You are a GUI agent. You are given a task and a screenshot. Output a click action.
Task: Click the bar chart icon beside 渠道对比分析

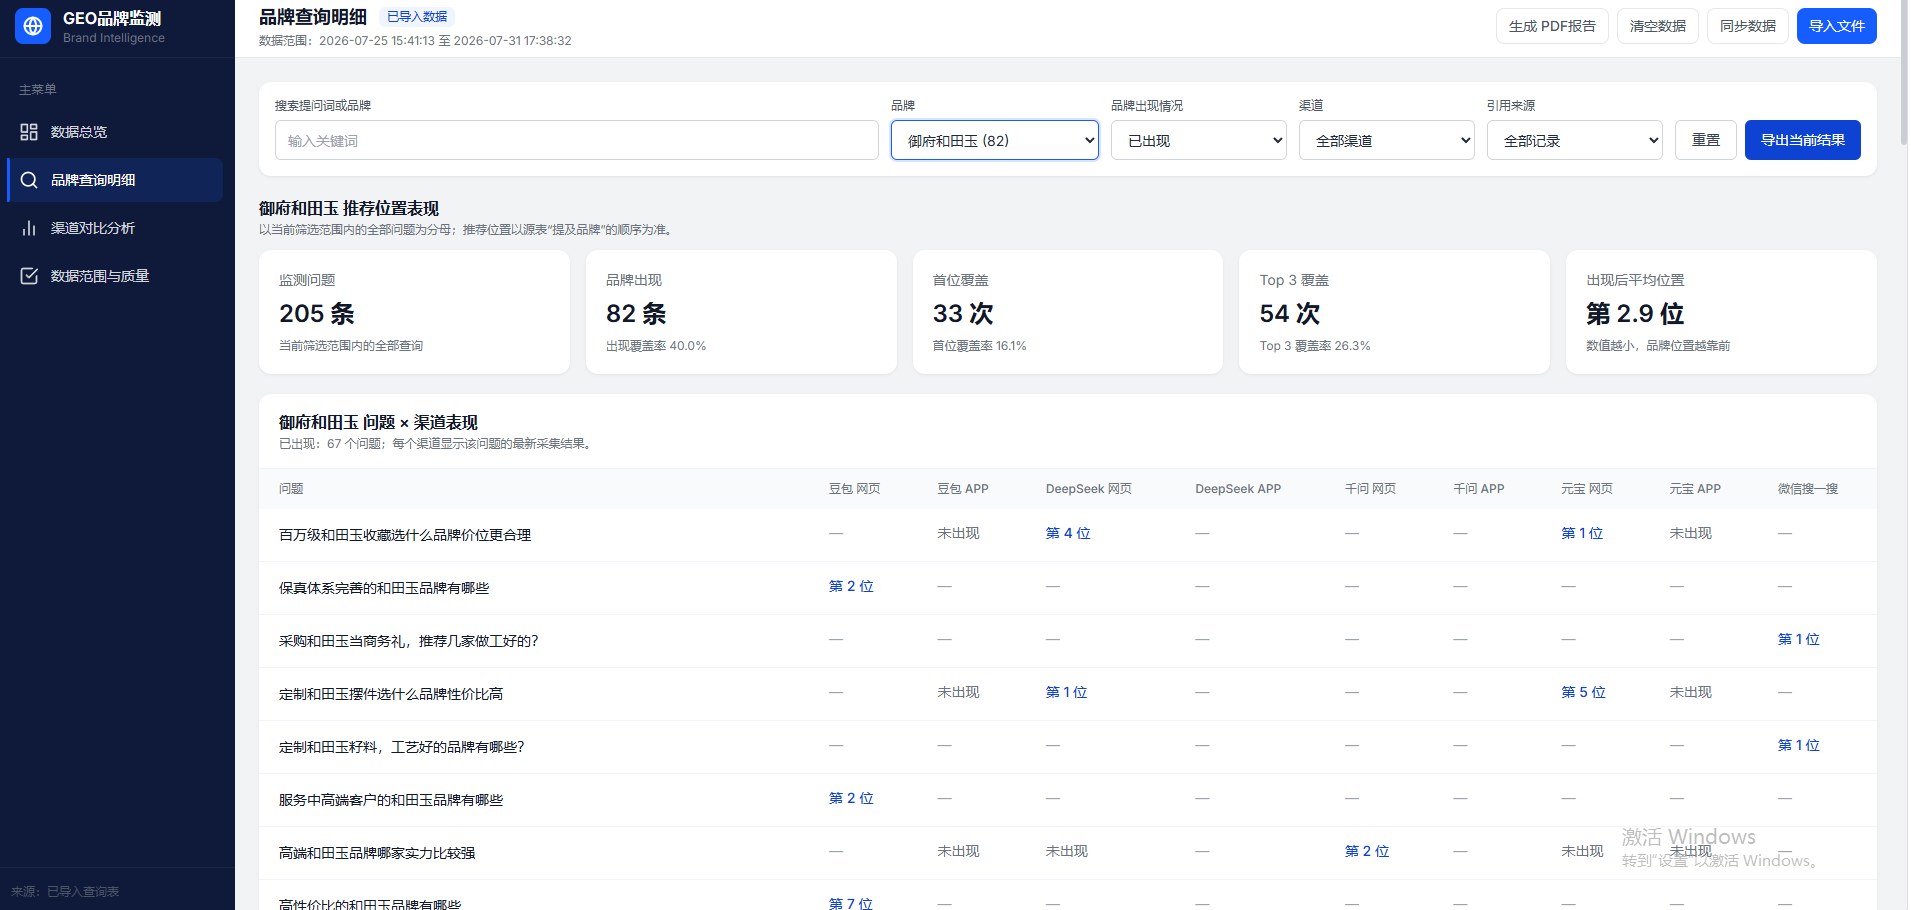(29, 228)
